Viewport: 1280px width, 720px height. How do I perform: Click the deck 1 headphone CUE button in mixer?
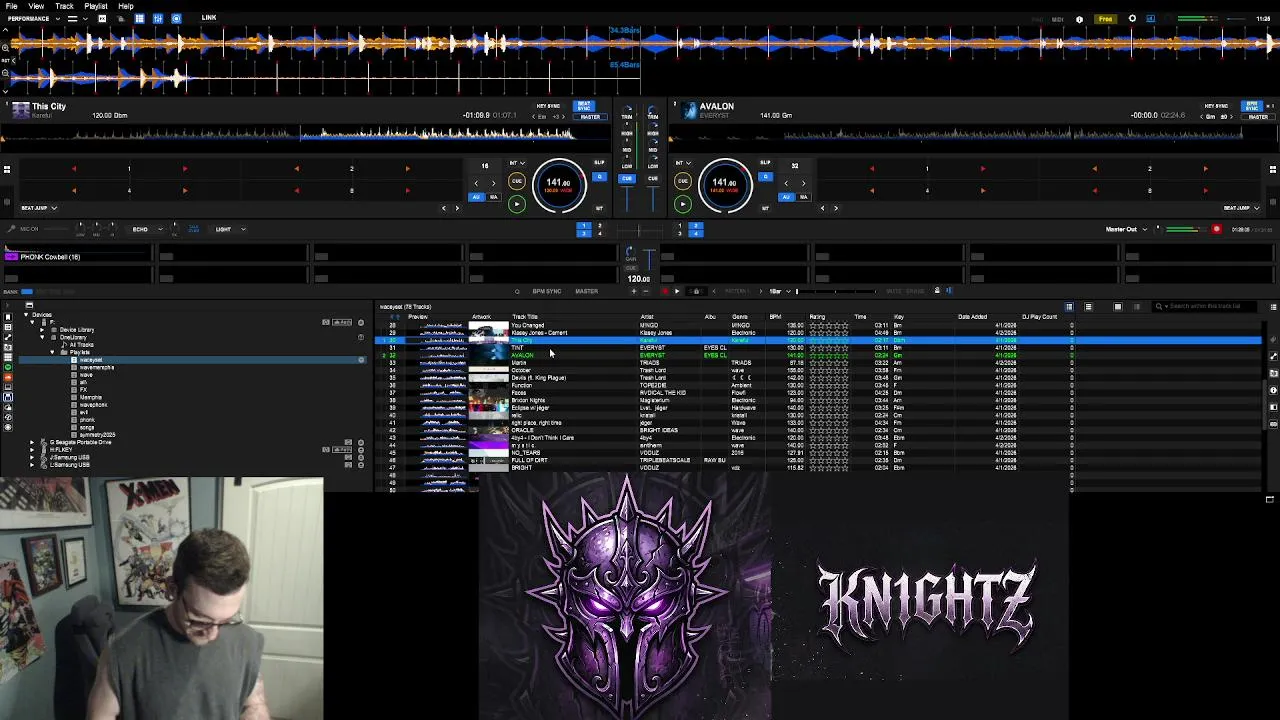pyautogui.click(x=626, y=178)
